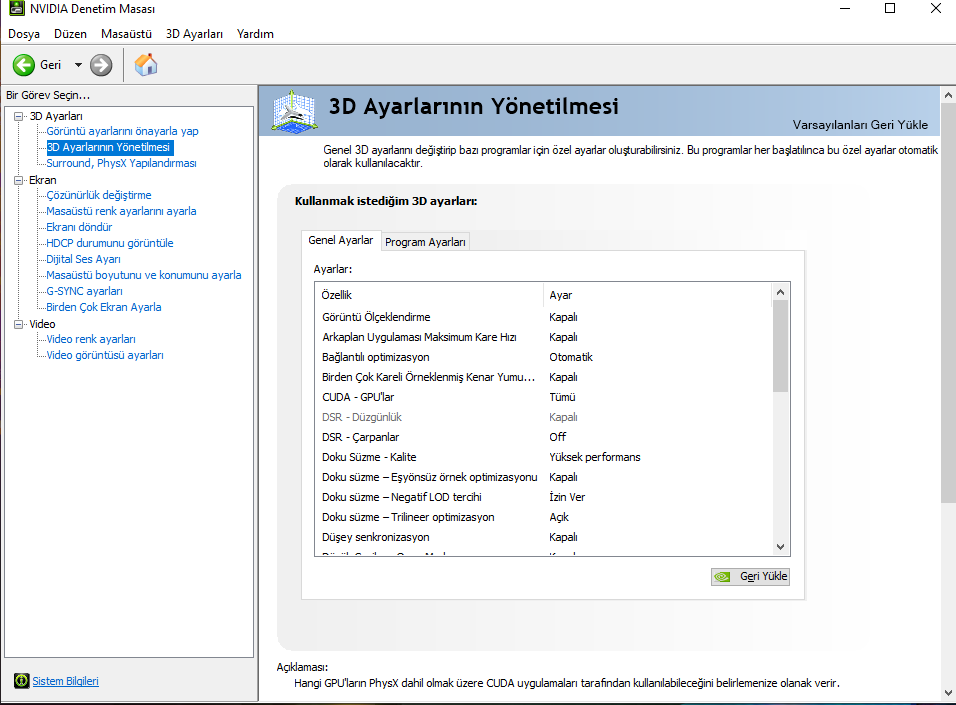
Task: Open G-SYNC ayarları
Action: tap(84, 291)
